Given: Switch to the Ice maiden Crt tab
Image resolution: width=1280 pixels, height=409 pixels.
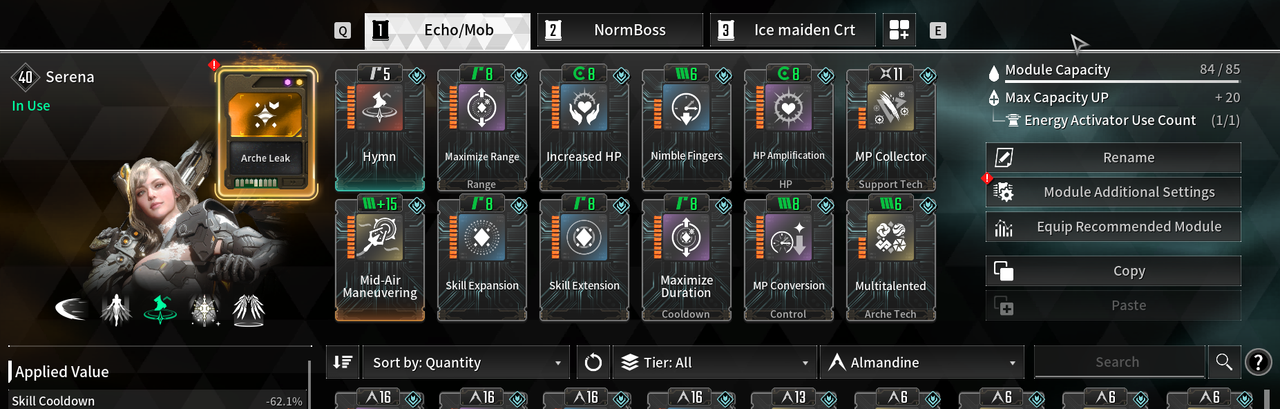Looking at the screenshot, I should 792,31.
